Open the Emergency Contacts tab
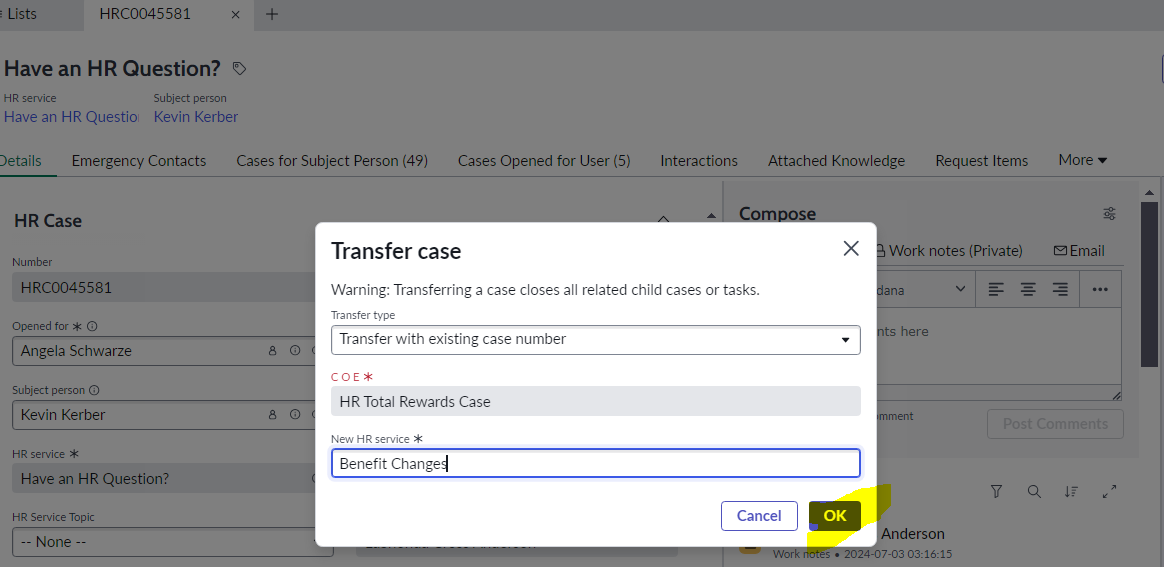1164x567 pixels. coord(139,161)
